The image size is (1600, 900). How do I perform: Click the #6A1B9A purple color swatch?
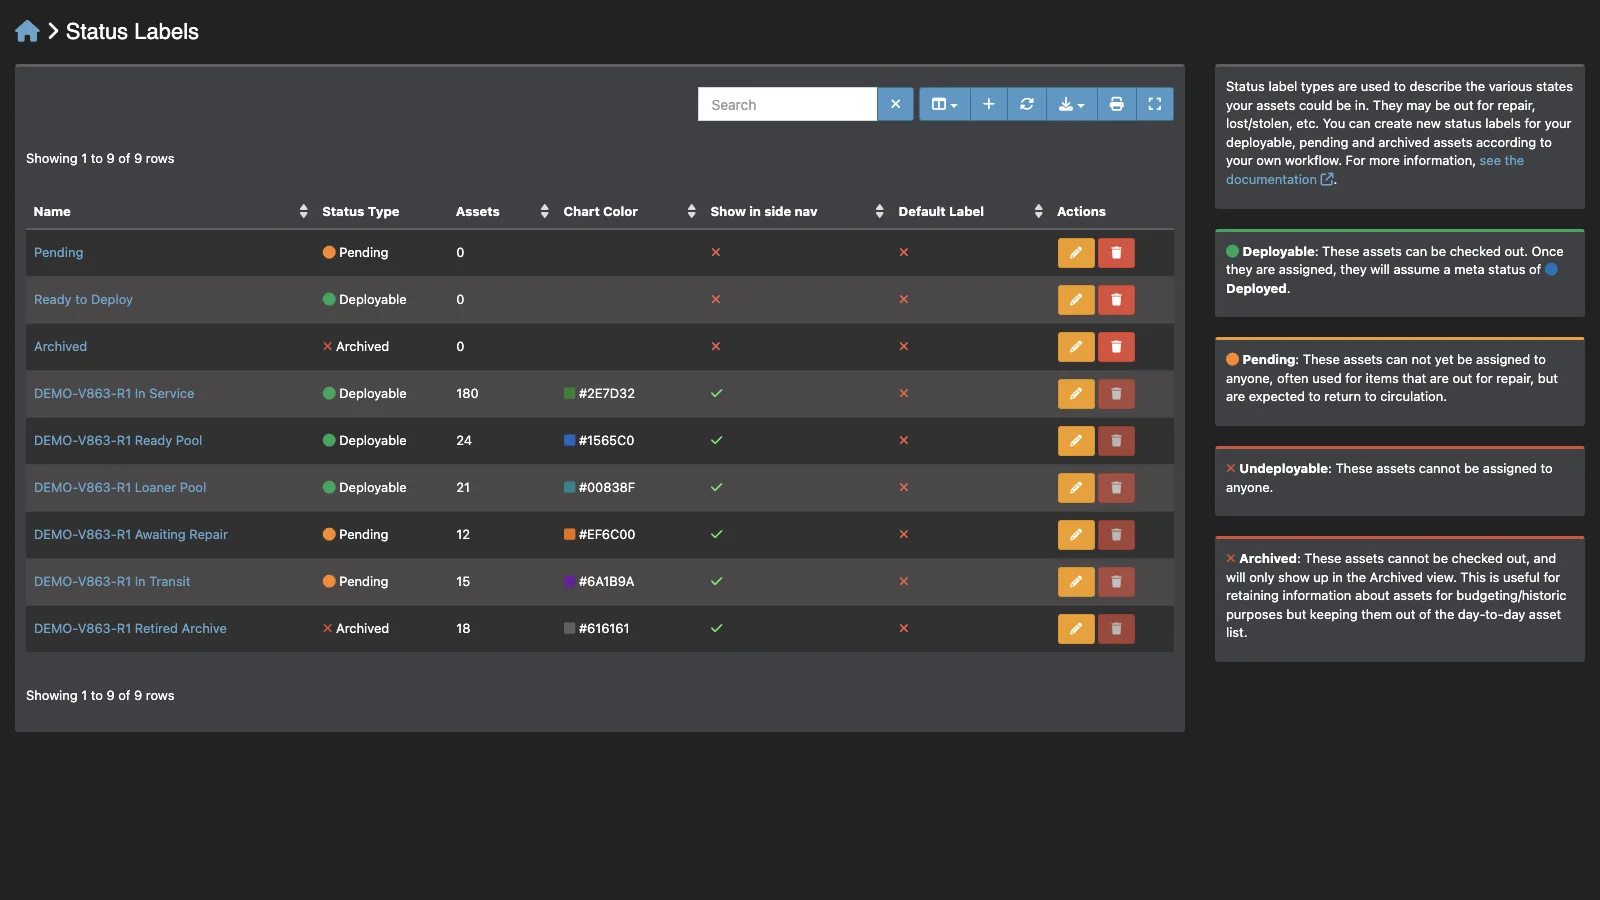[x=569, y=582]
